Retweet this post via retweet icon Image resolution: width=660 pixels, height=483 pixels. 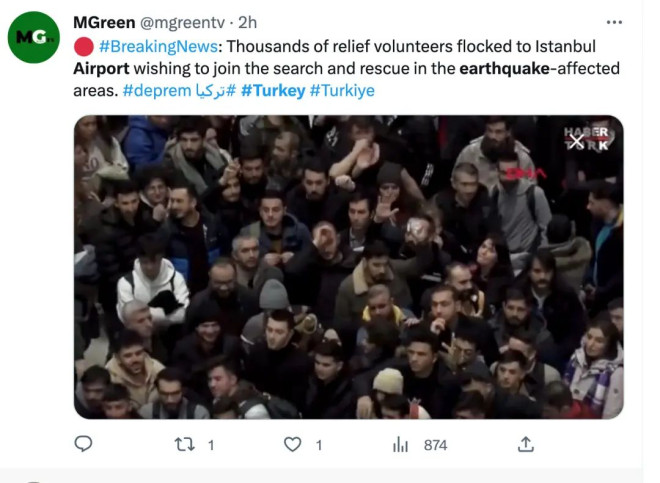pos(185,445)
